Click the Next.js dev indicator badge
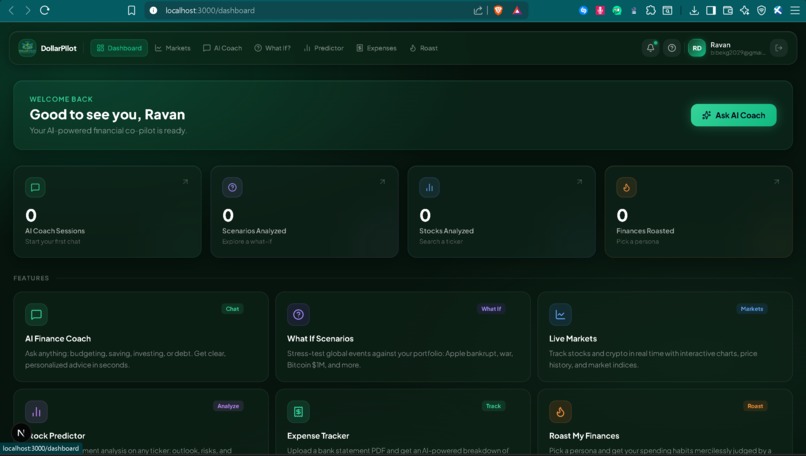Screen dimensions: 806x456 point(21,433)
